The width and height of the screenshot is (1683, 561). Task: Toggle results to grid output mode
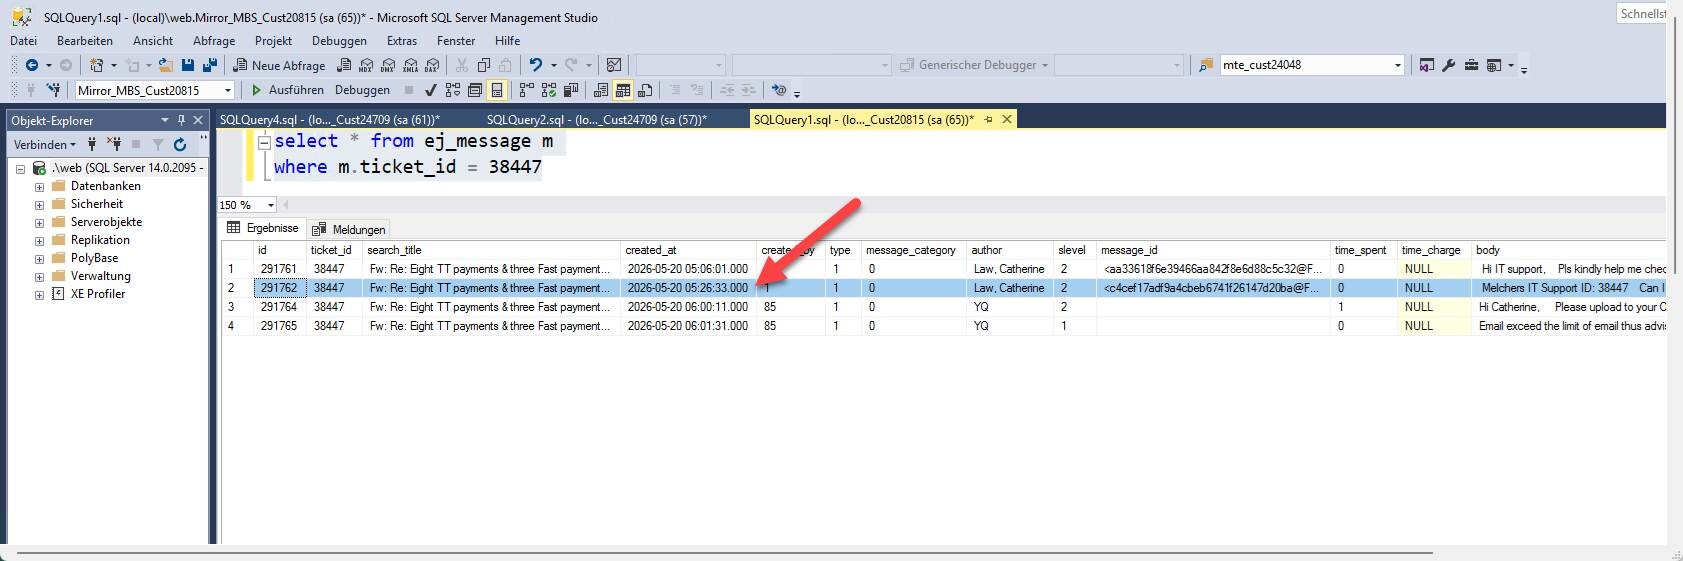tap(623, 90)
